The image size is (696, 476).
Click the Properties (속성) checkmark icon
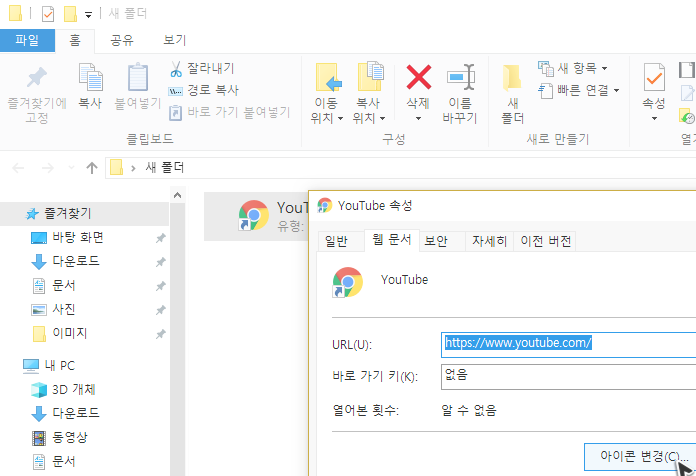point(654,77)
